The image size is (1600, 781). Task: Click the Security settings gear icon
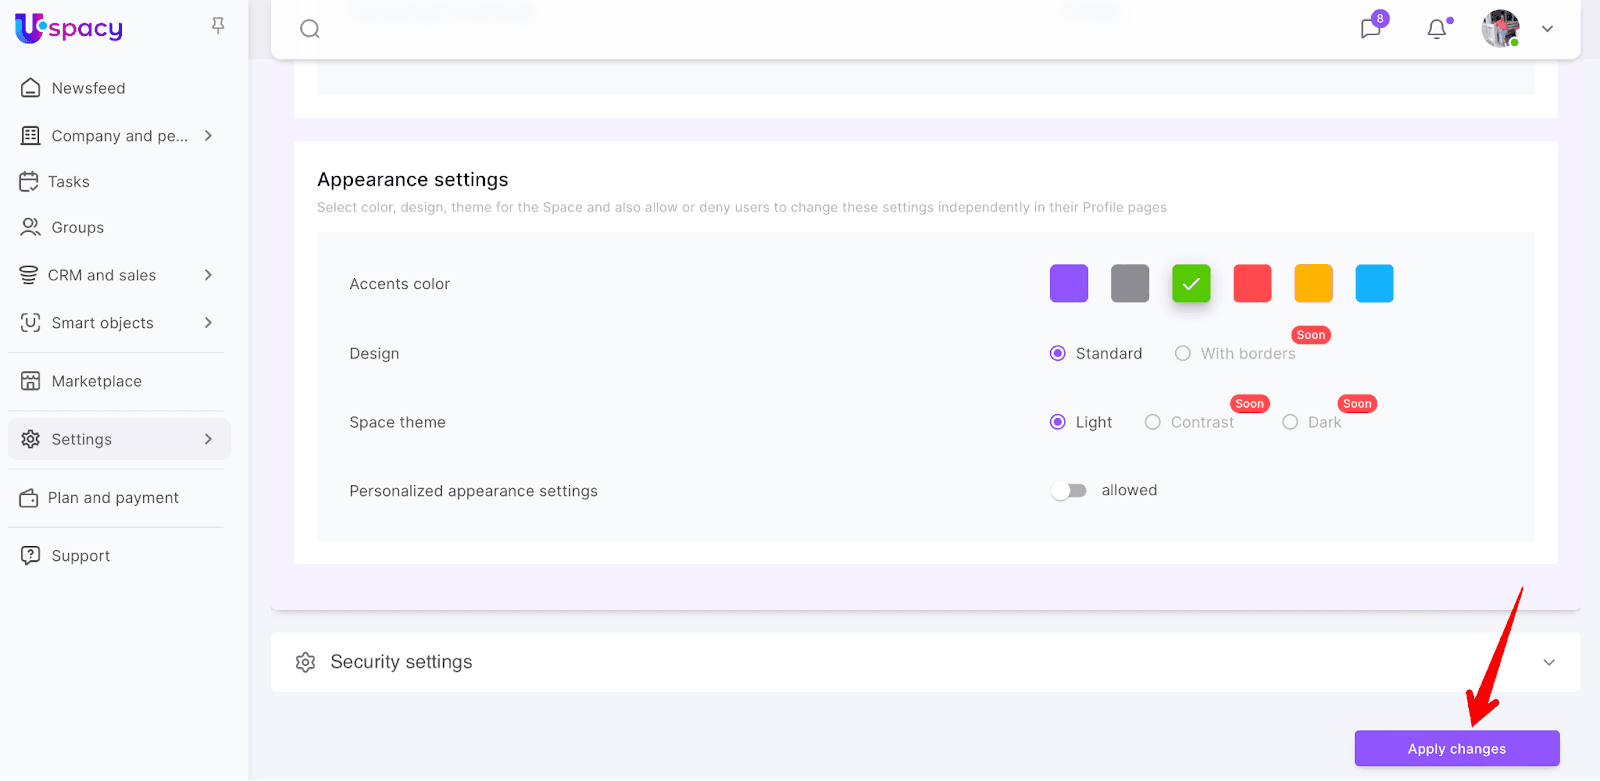306,662
